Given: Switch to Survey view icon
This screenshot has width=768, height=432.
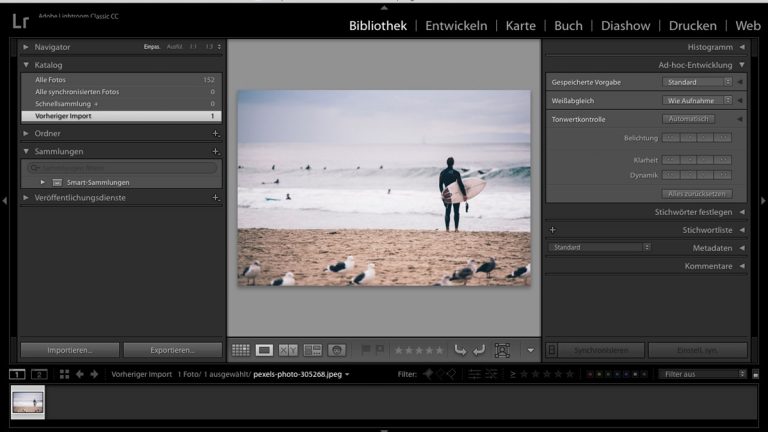Looking at the screenshot, I should pyautogui.click(x=312, y=350).
